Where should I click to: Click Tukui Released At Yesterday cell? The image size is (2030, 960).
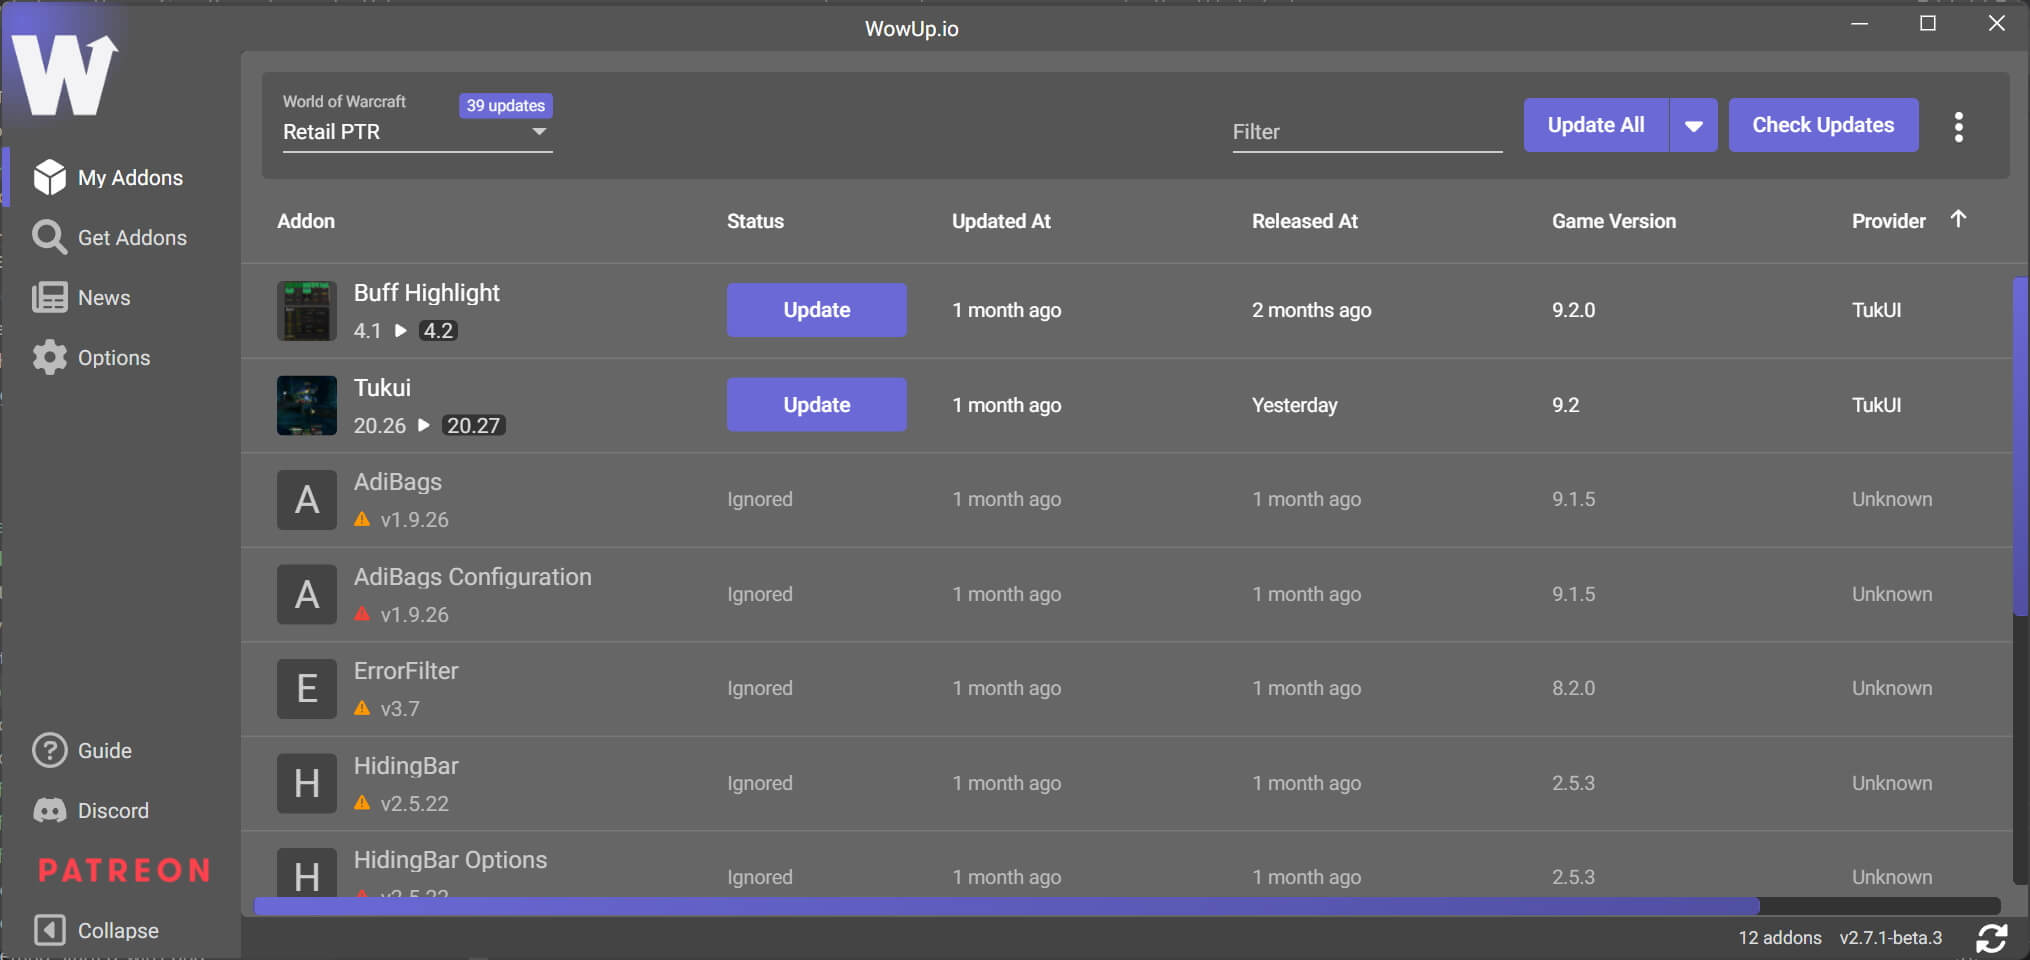(1294, 405)
